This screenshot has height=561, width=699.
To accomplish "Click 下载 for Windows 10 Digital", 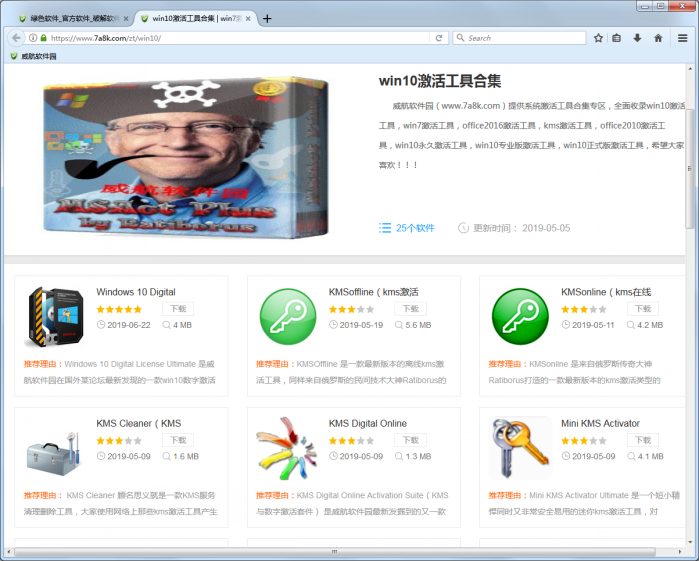I will [x=178, y=309].
